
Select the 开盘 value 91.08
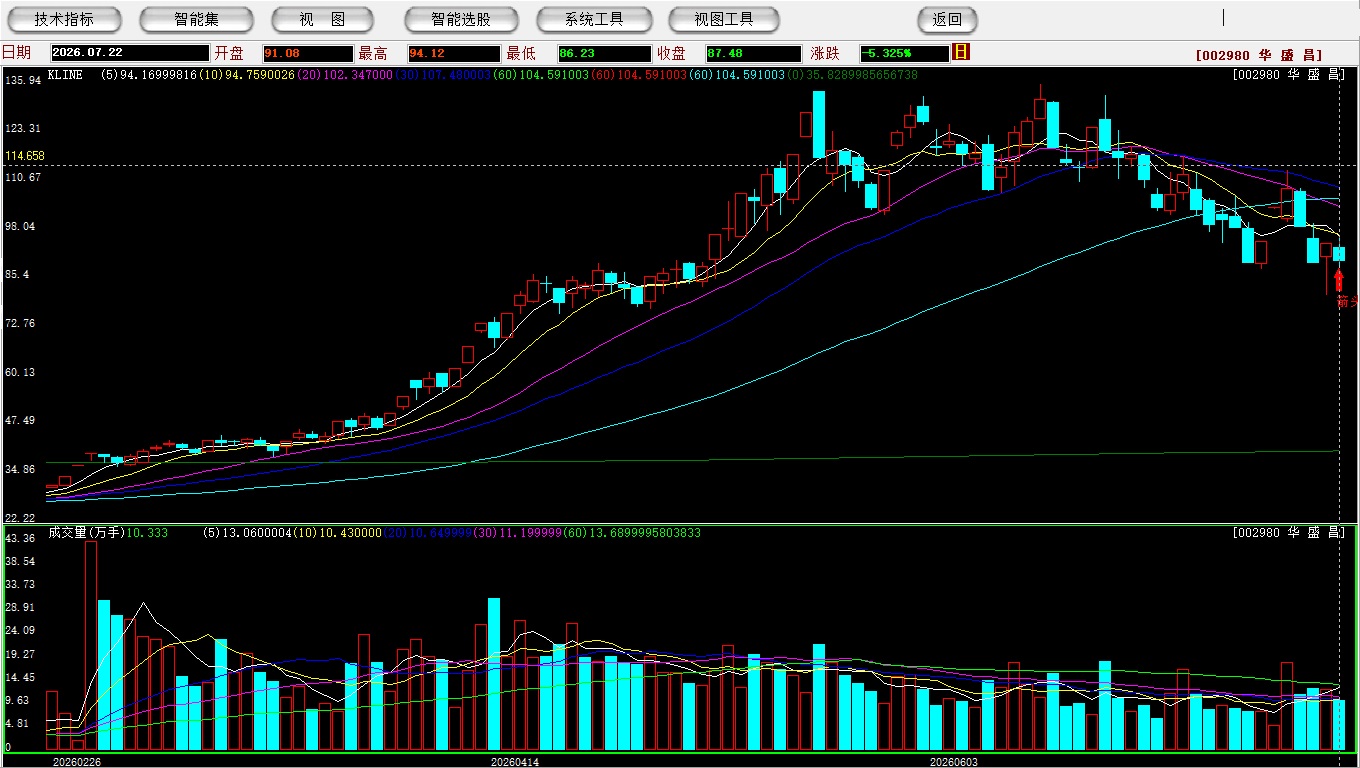pos(307,53)
